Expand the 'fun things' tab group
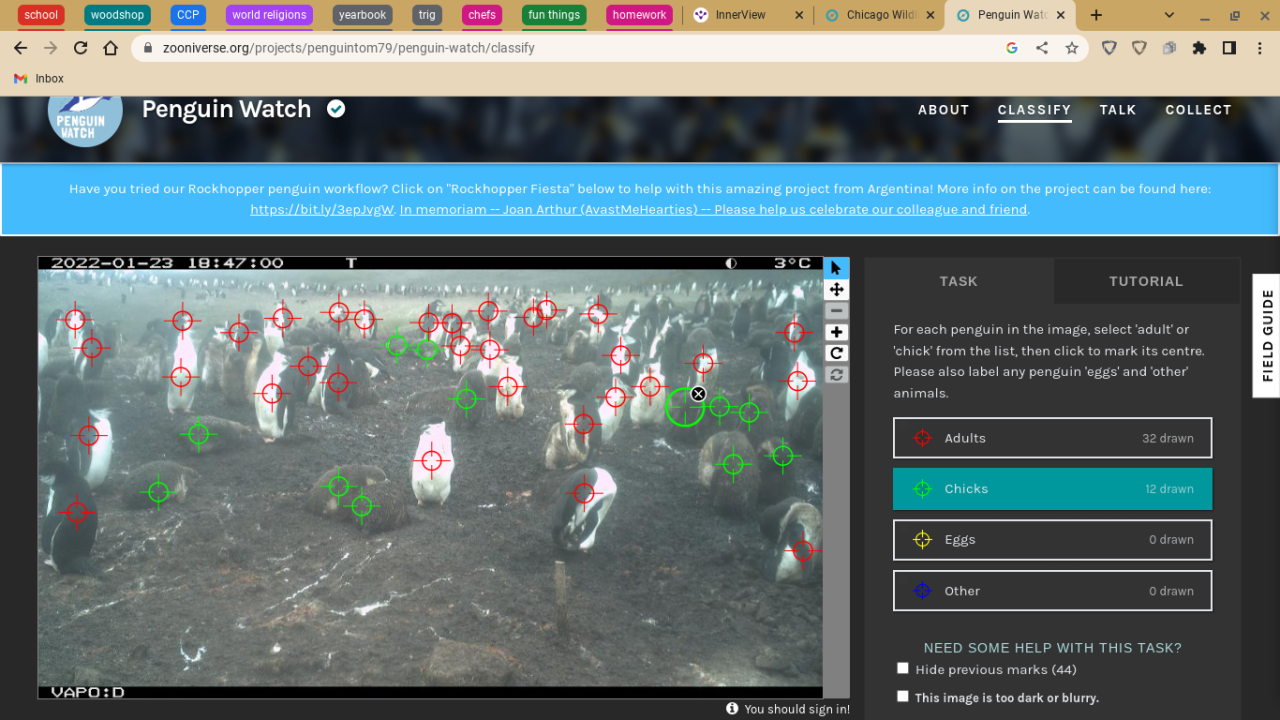 coord(554,15)
